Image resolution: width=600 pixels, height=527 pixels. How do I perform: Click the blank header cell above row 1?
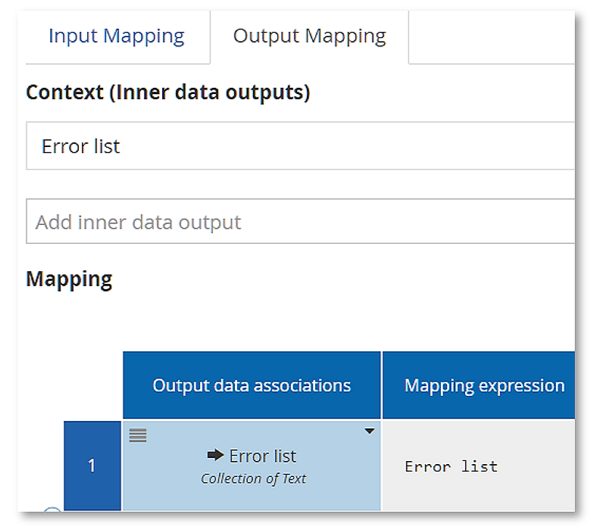[92, 385]
